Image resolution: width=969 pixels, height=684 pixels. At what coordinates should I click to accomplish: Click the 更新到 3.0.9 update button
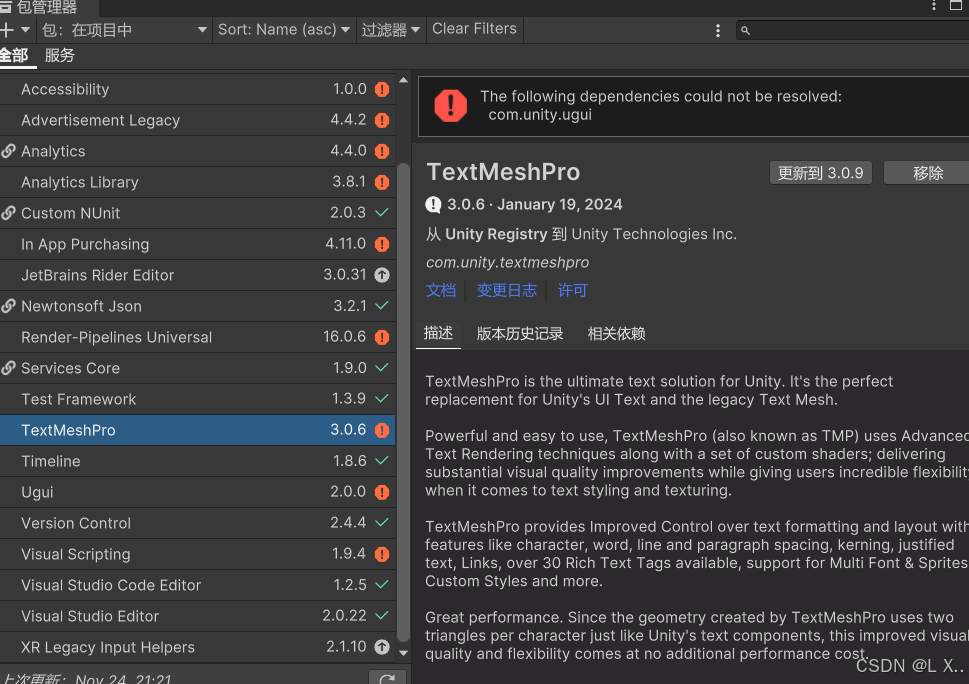(820, 173)
